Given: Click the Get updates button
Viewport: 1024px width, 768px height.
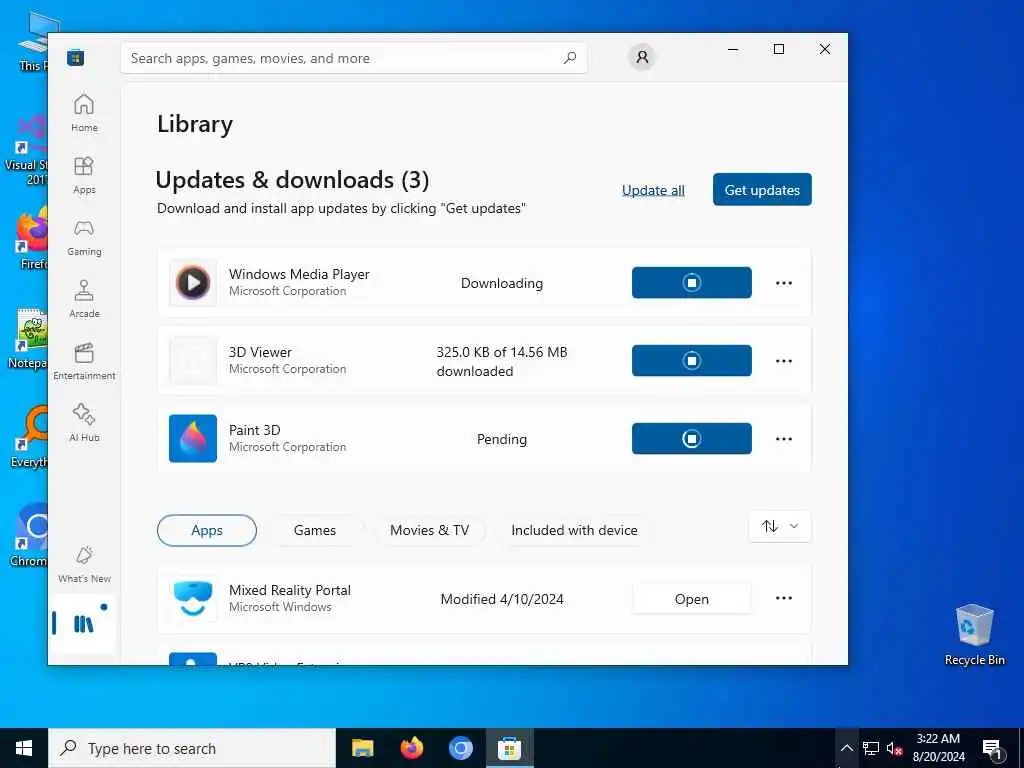Looking at the screenshot, I should click(x=762, y=189).
